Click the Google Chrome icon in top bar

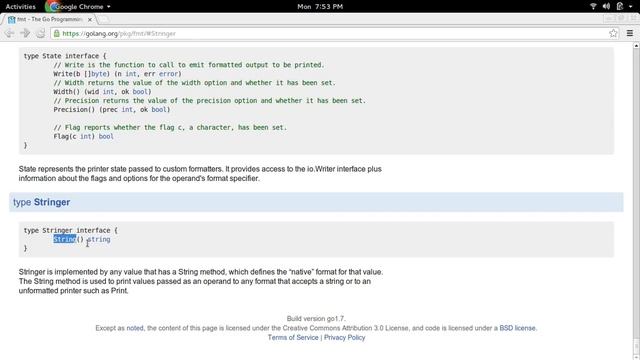click(x=52, y=7)
